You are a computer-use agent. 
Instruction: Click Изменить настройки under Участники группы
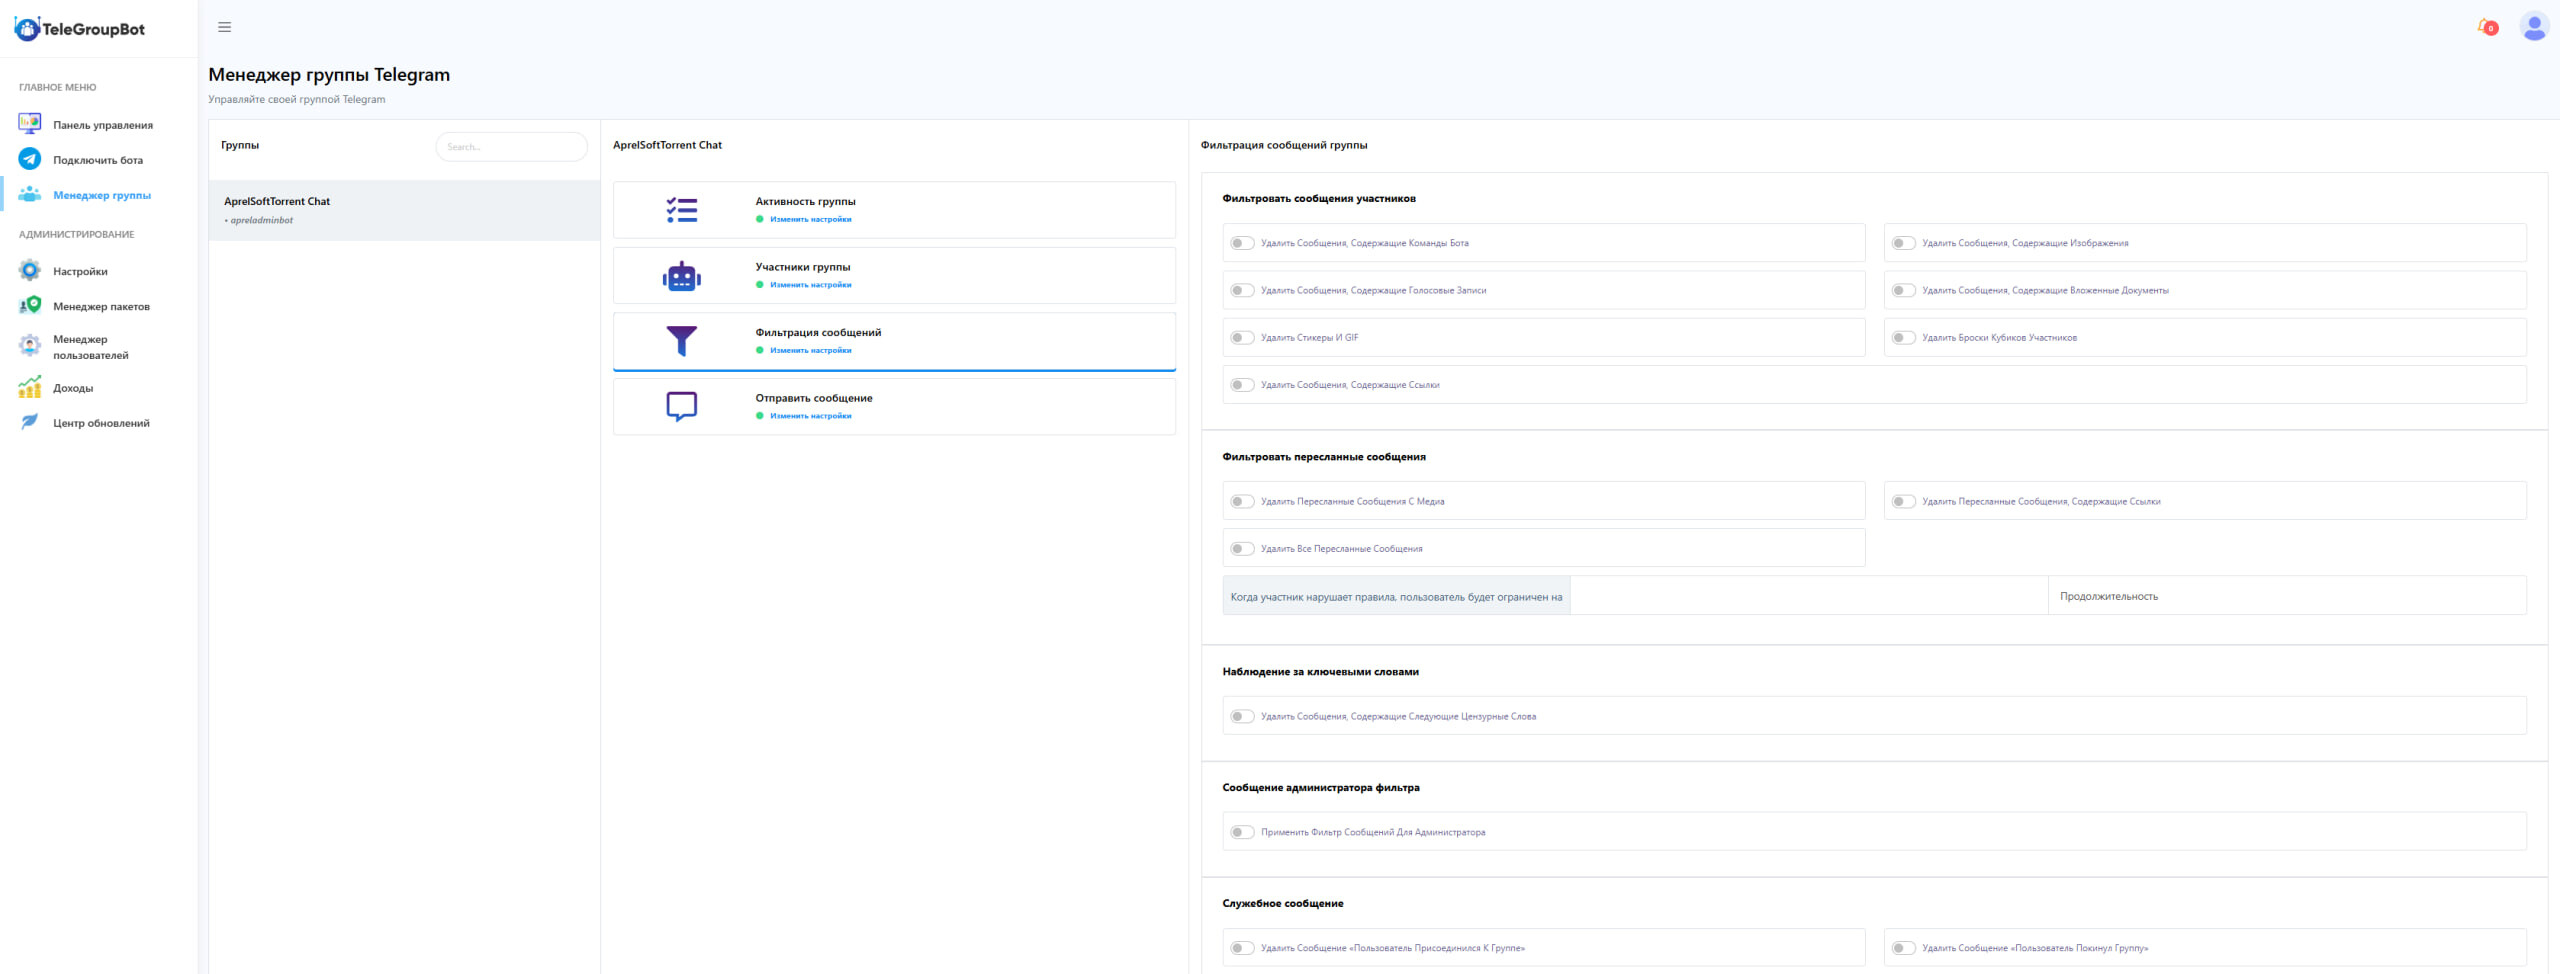click(811, 285)
